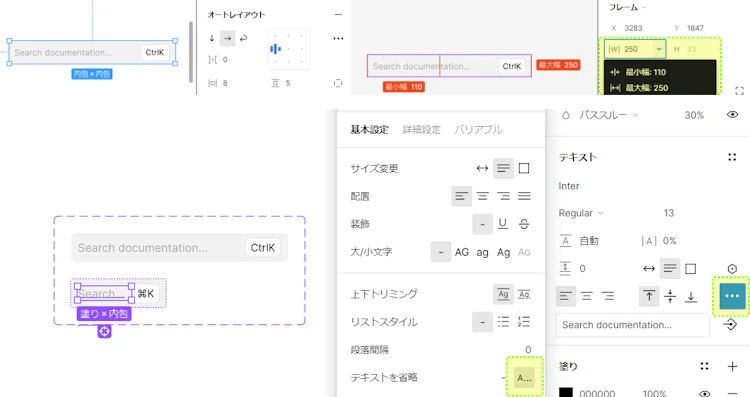Click the Search documentation... text content field
The height and width of the screenshot is (397, 750).
[632, 325]
